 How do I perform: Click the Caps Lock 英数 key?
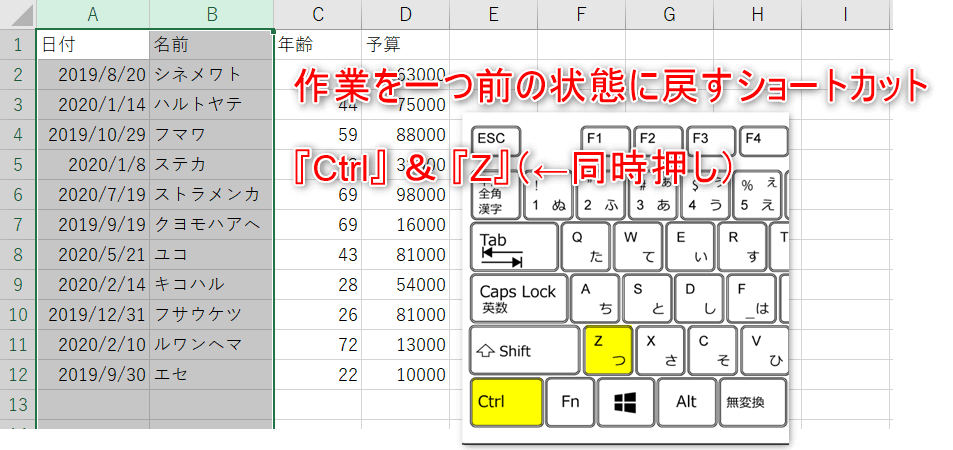point(518,298)
